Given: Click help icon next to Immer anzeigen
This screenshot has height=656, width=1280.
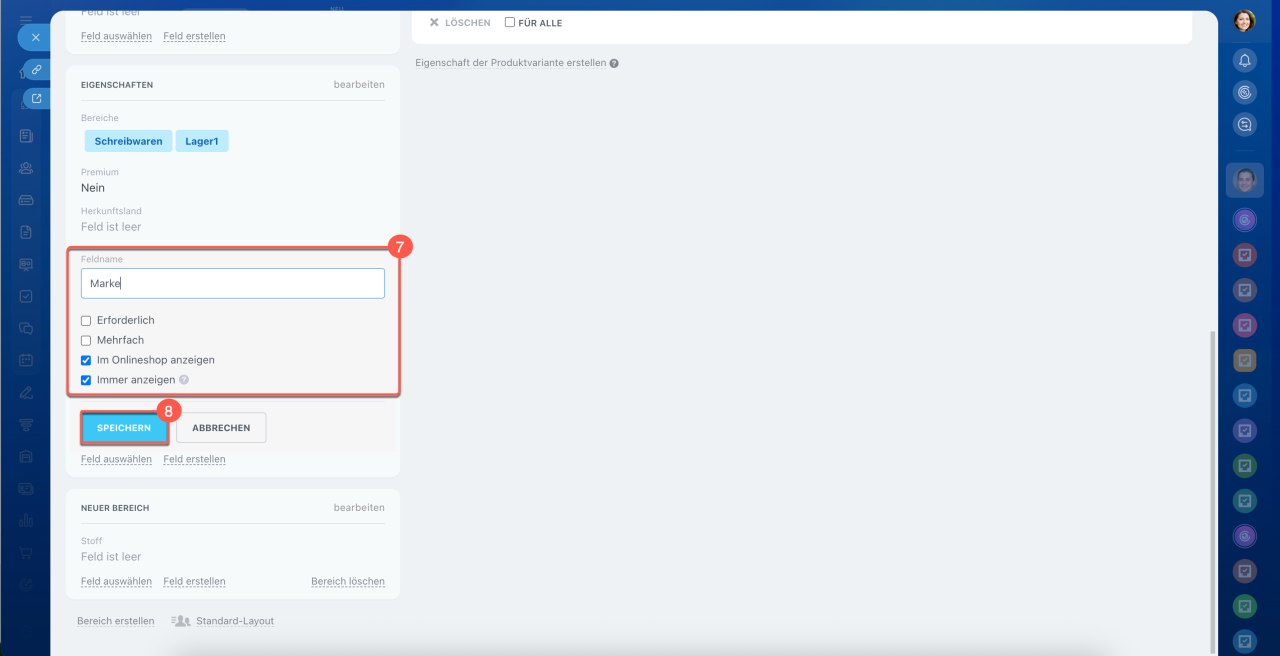Looking at the screenshot, I should [x=184, y=380].
